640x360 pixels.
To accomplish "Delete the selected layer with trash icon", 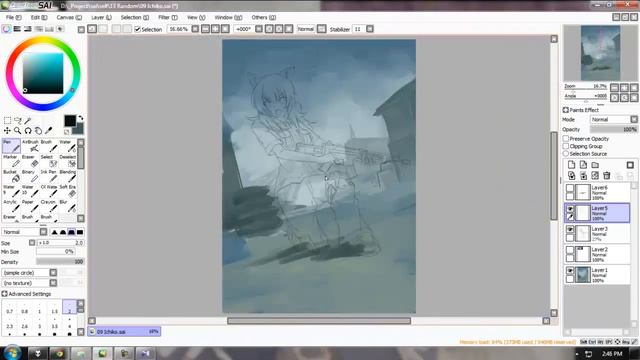I will pos(607,176).
